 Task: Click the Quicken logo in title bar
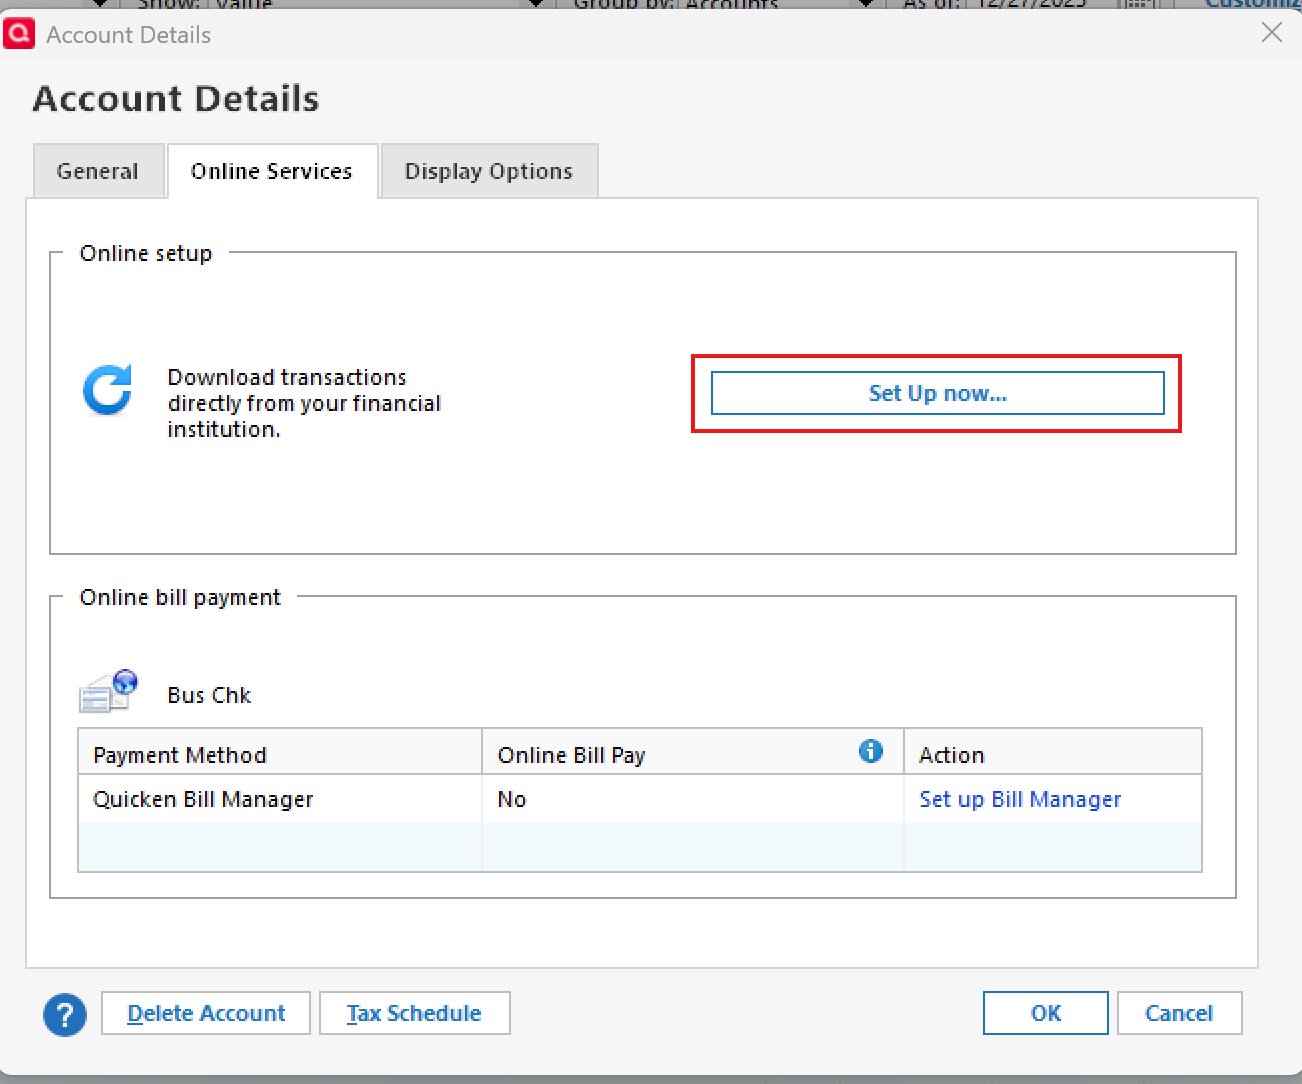coord(19,34)
